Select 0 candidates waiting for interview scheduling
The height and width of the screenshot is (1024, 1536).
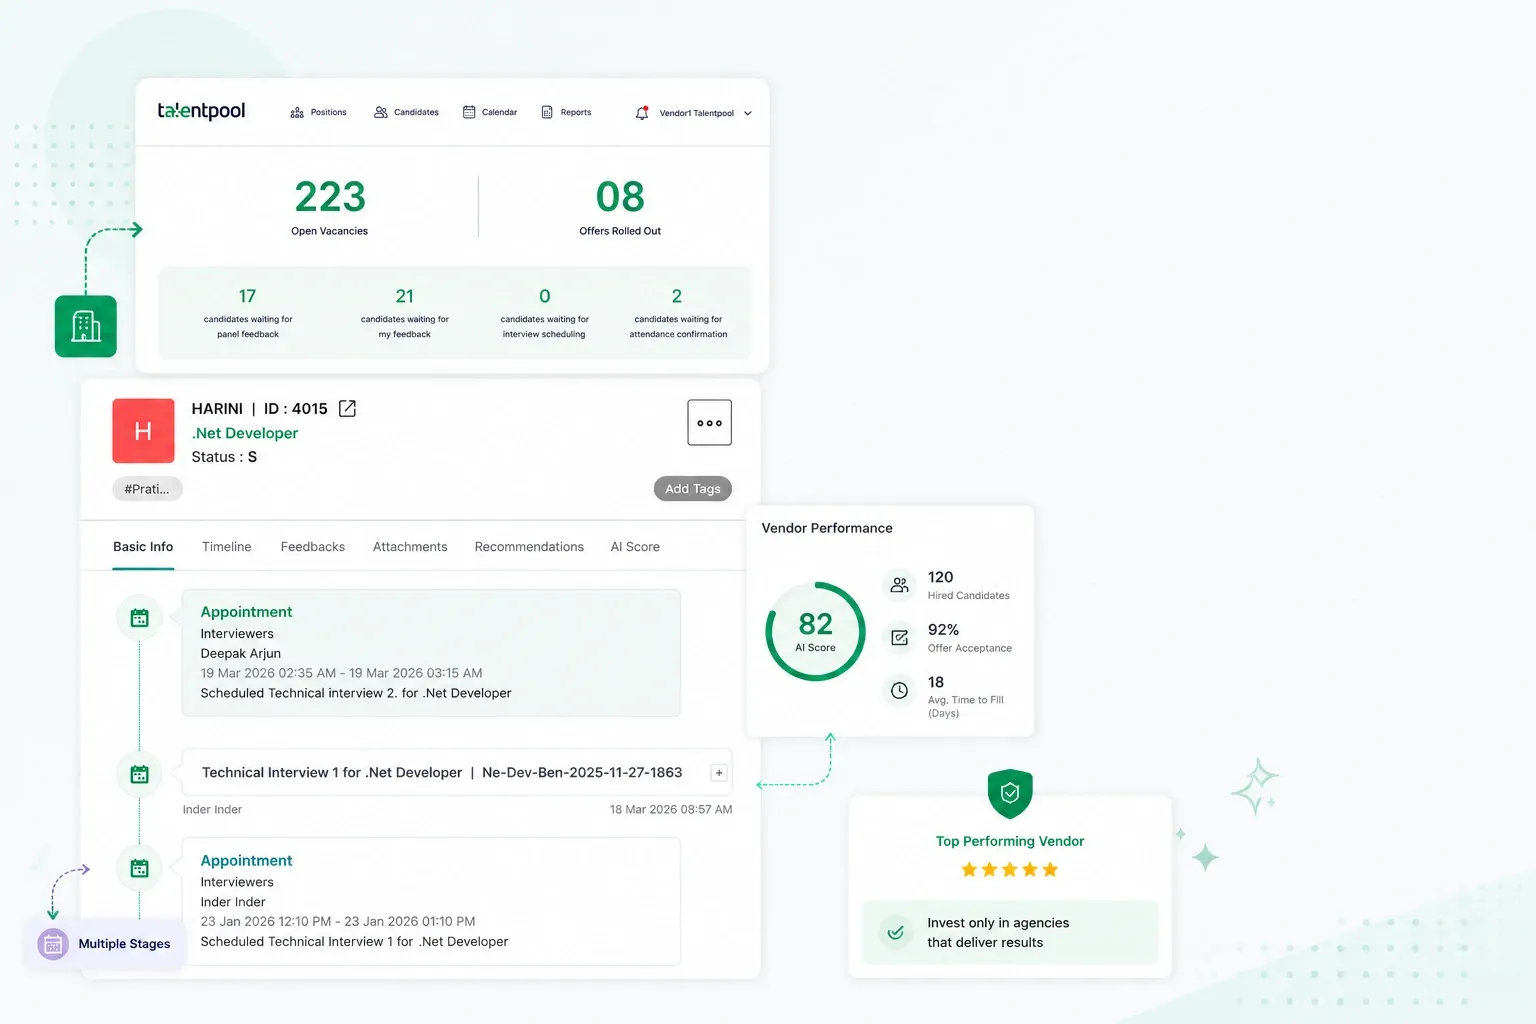point(545,313)
